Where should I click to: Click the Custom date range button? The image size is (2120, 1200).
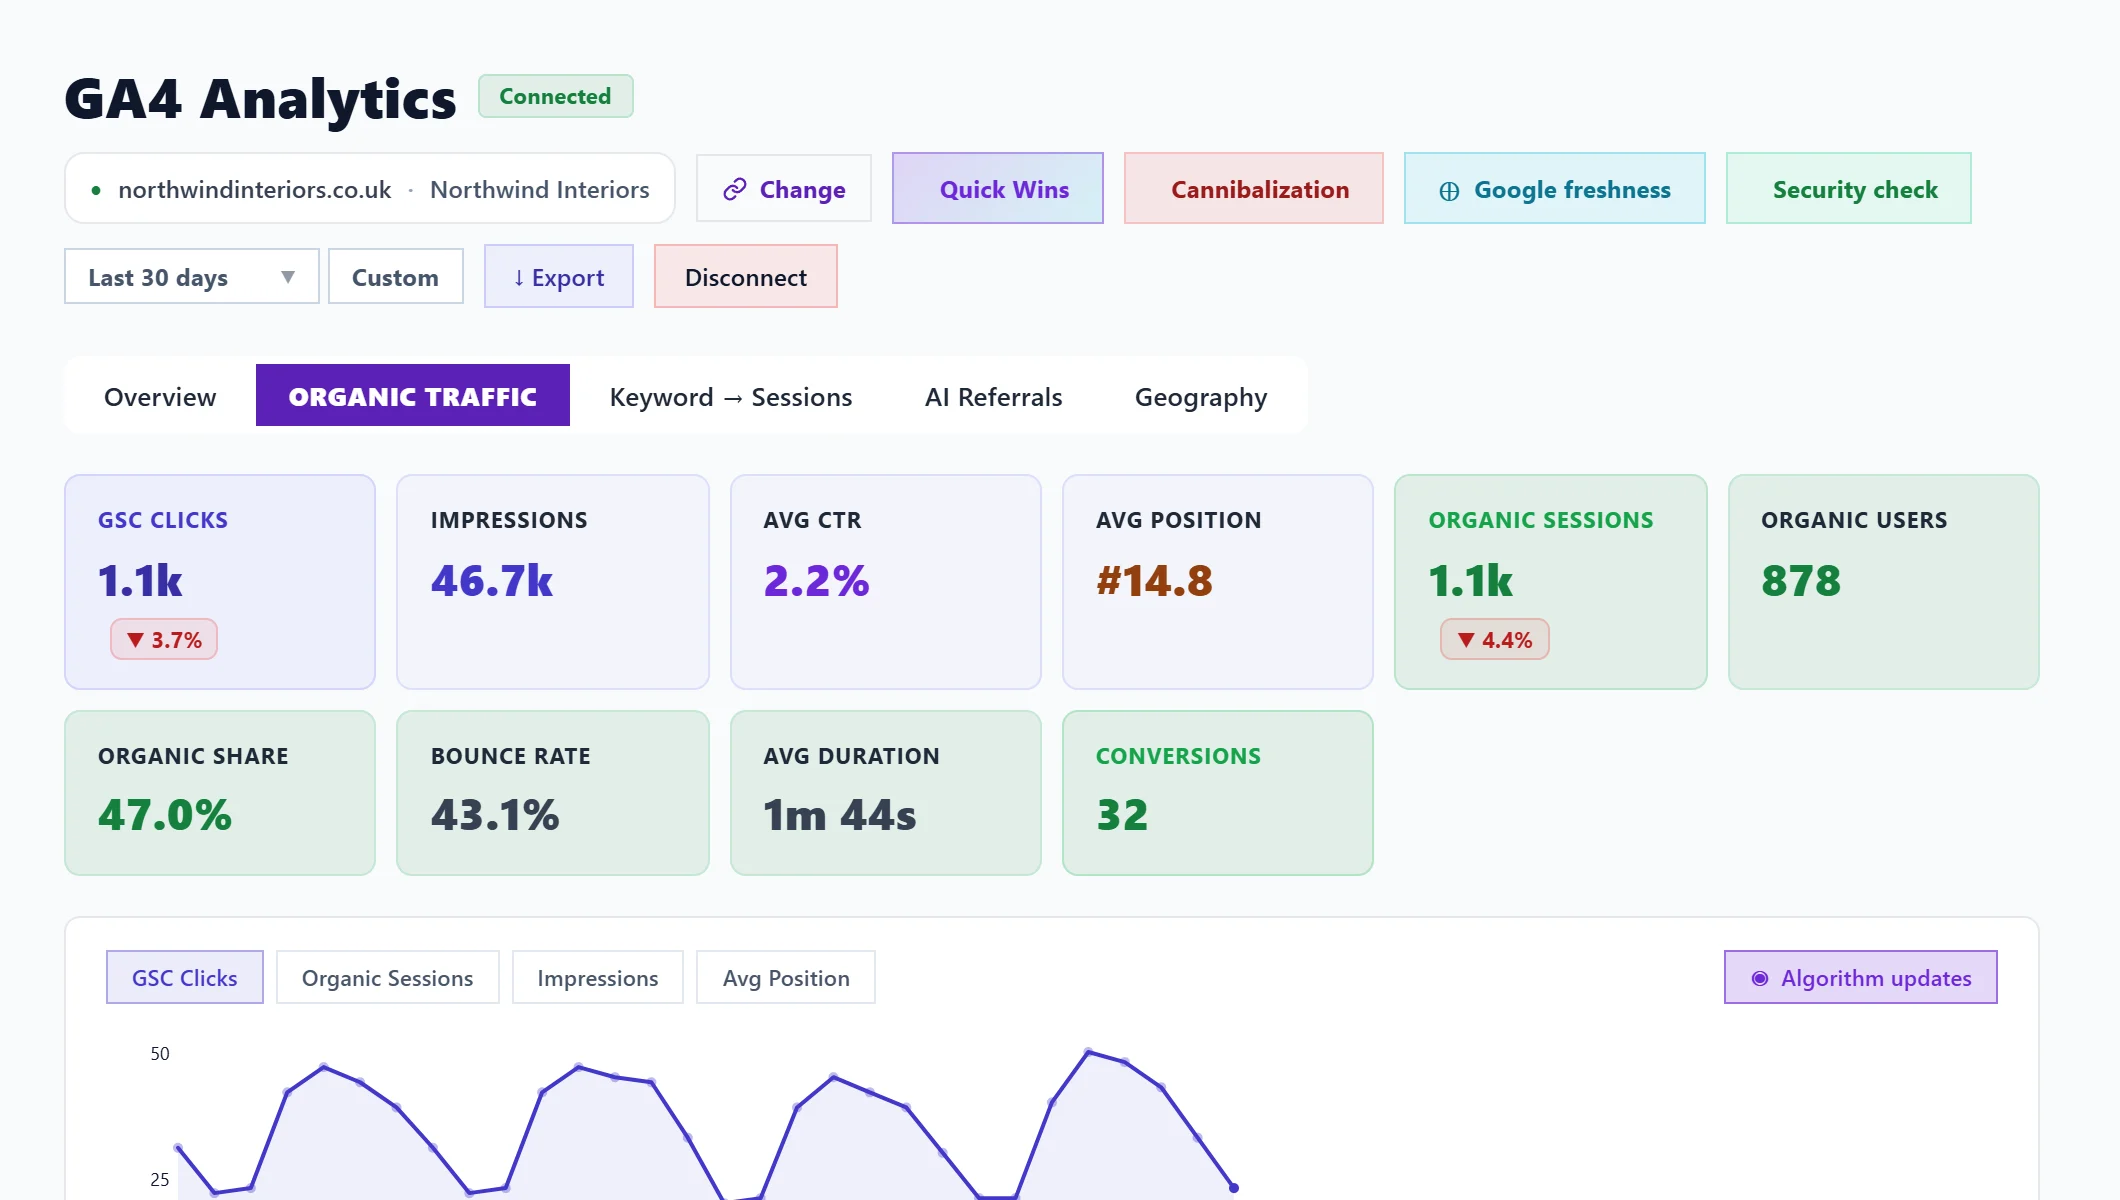coord(396,276)
